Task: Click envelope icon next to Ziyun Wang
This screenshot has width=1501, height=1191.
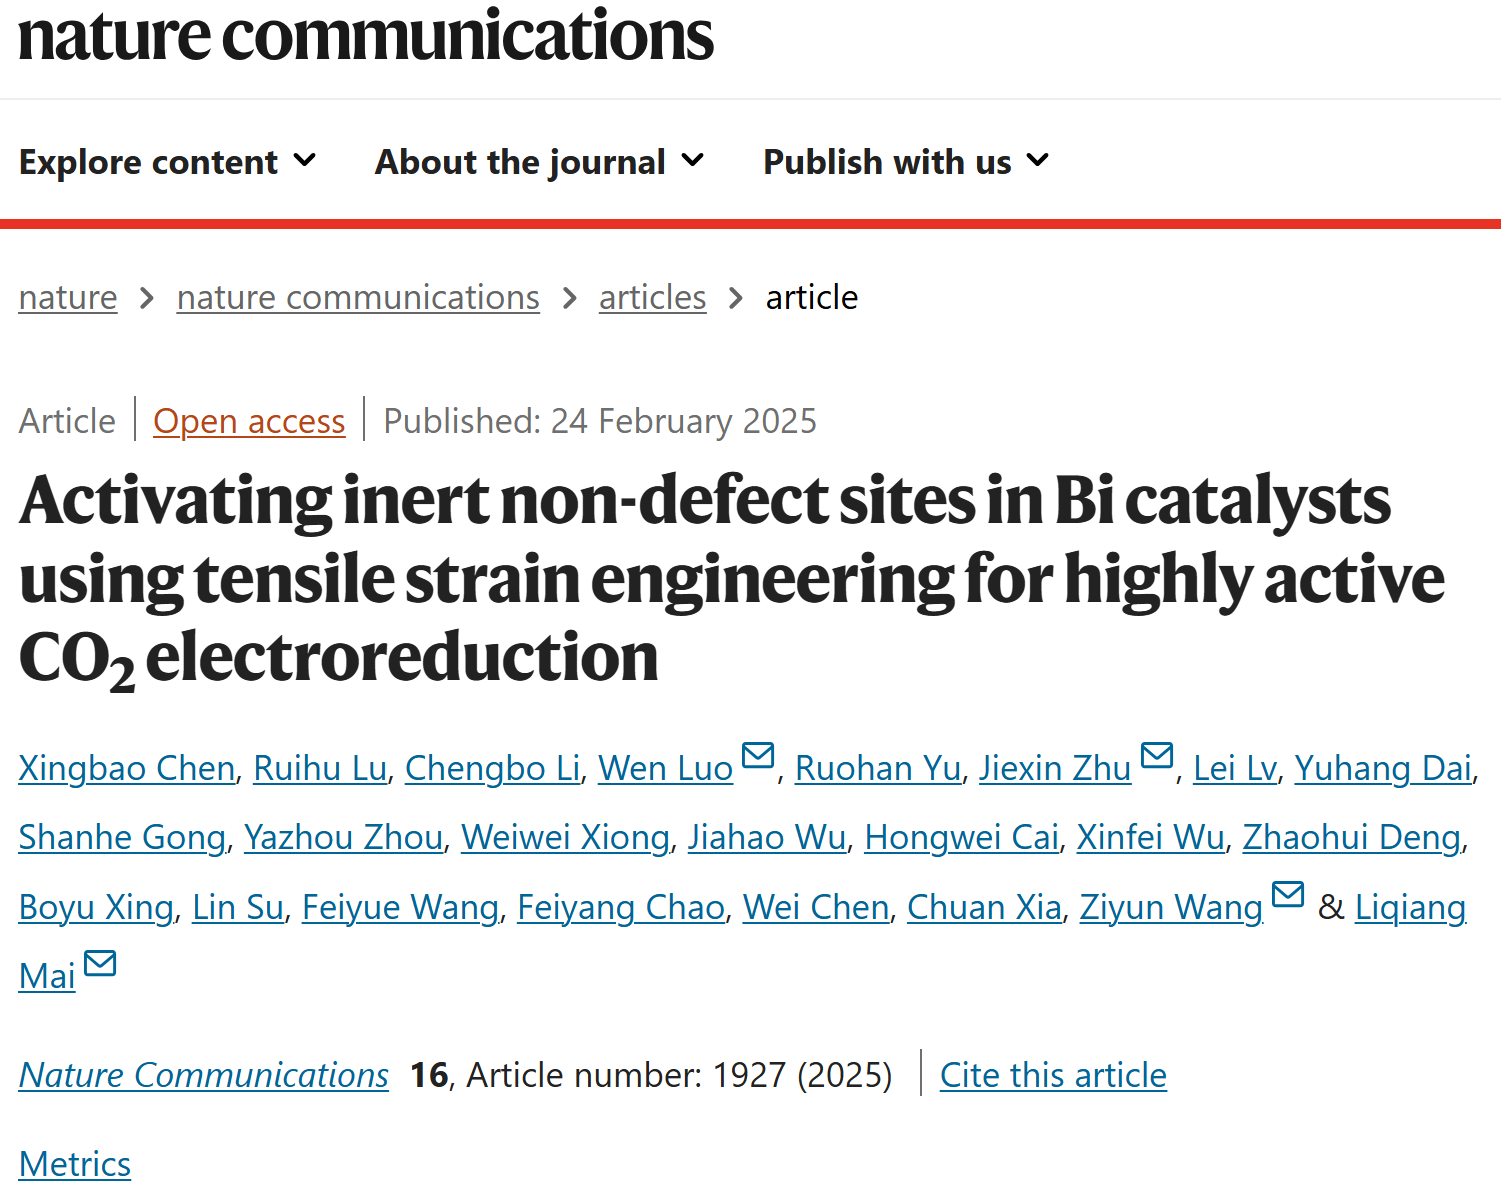Action: (1288, 894)
